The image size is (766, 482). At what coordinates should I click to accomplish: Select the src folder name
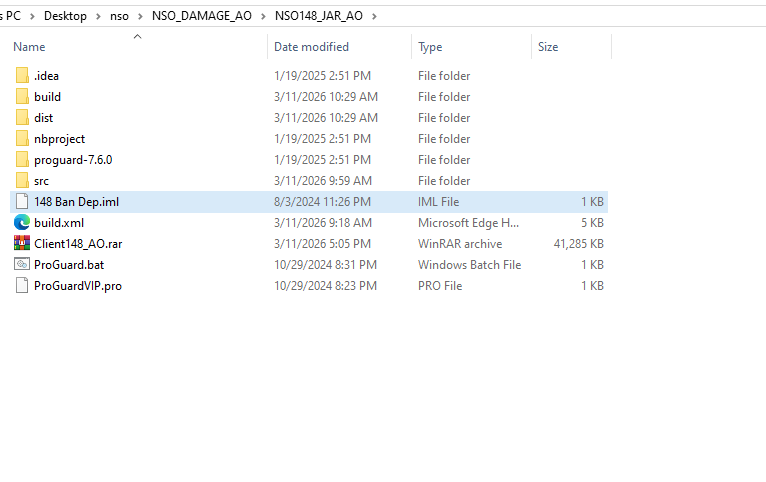coord(41,181)
